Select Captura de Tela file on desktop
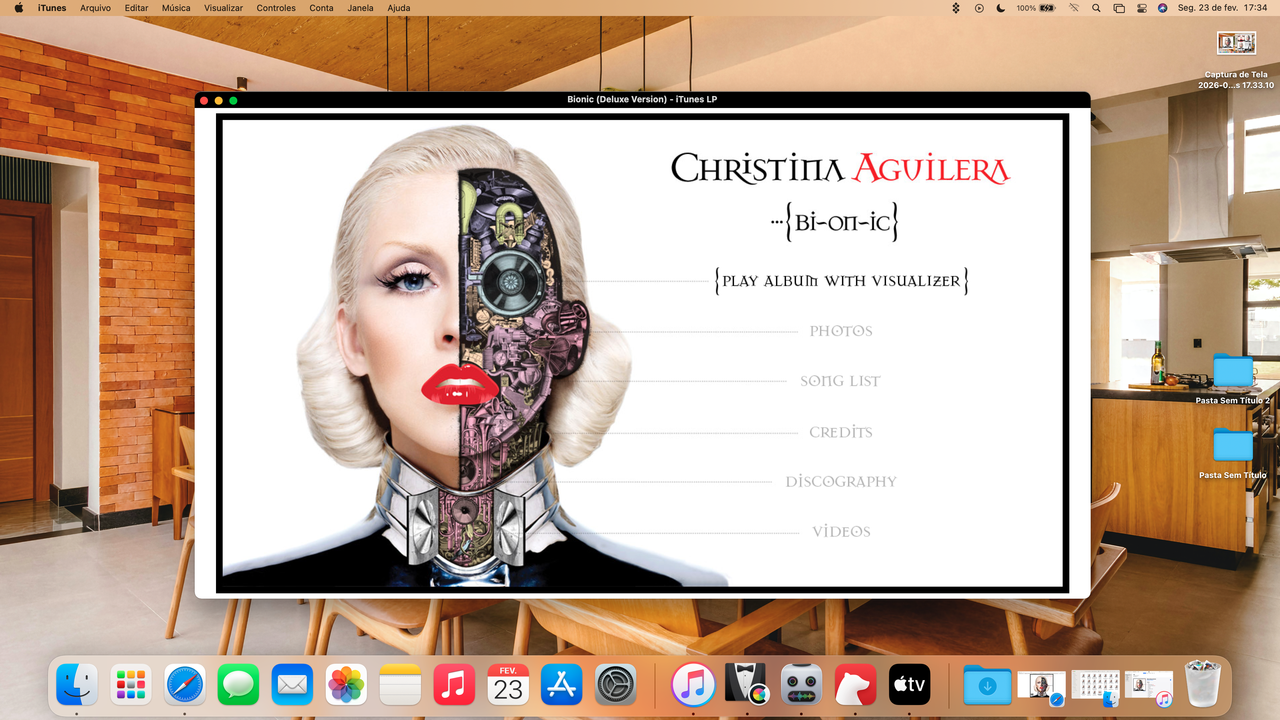This screenshot has width=1280, height=720. [1236, 60]
